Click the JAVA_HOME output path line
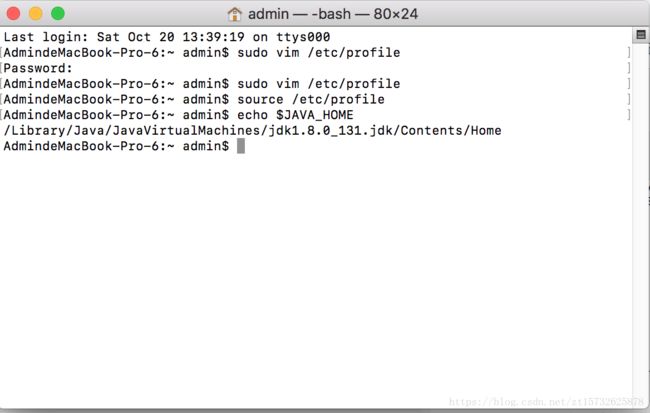 point(252,131)
